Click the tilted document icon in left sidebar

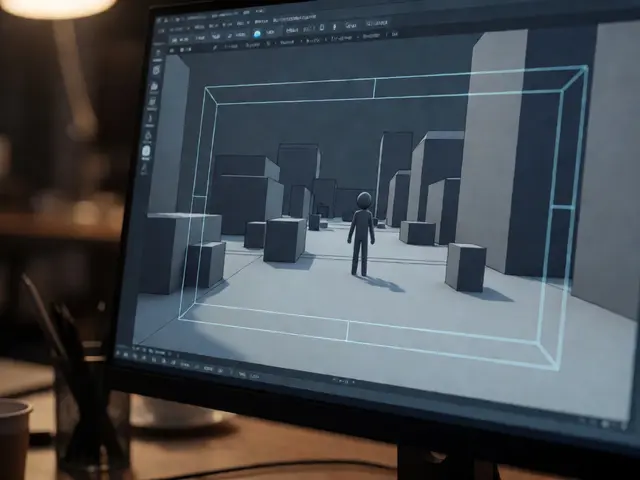(x=153, y=102)
